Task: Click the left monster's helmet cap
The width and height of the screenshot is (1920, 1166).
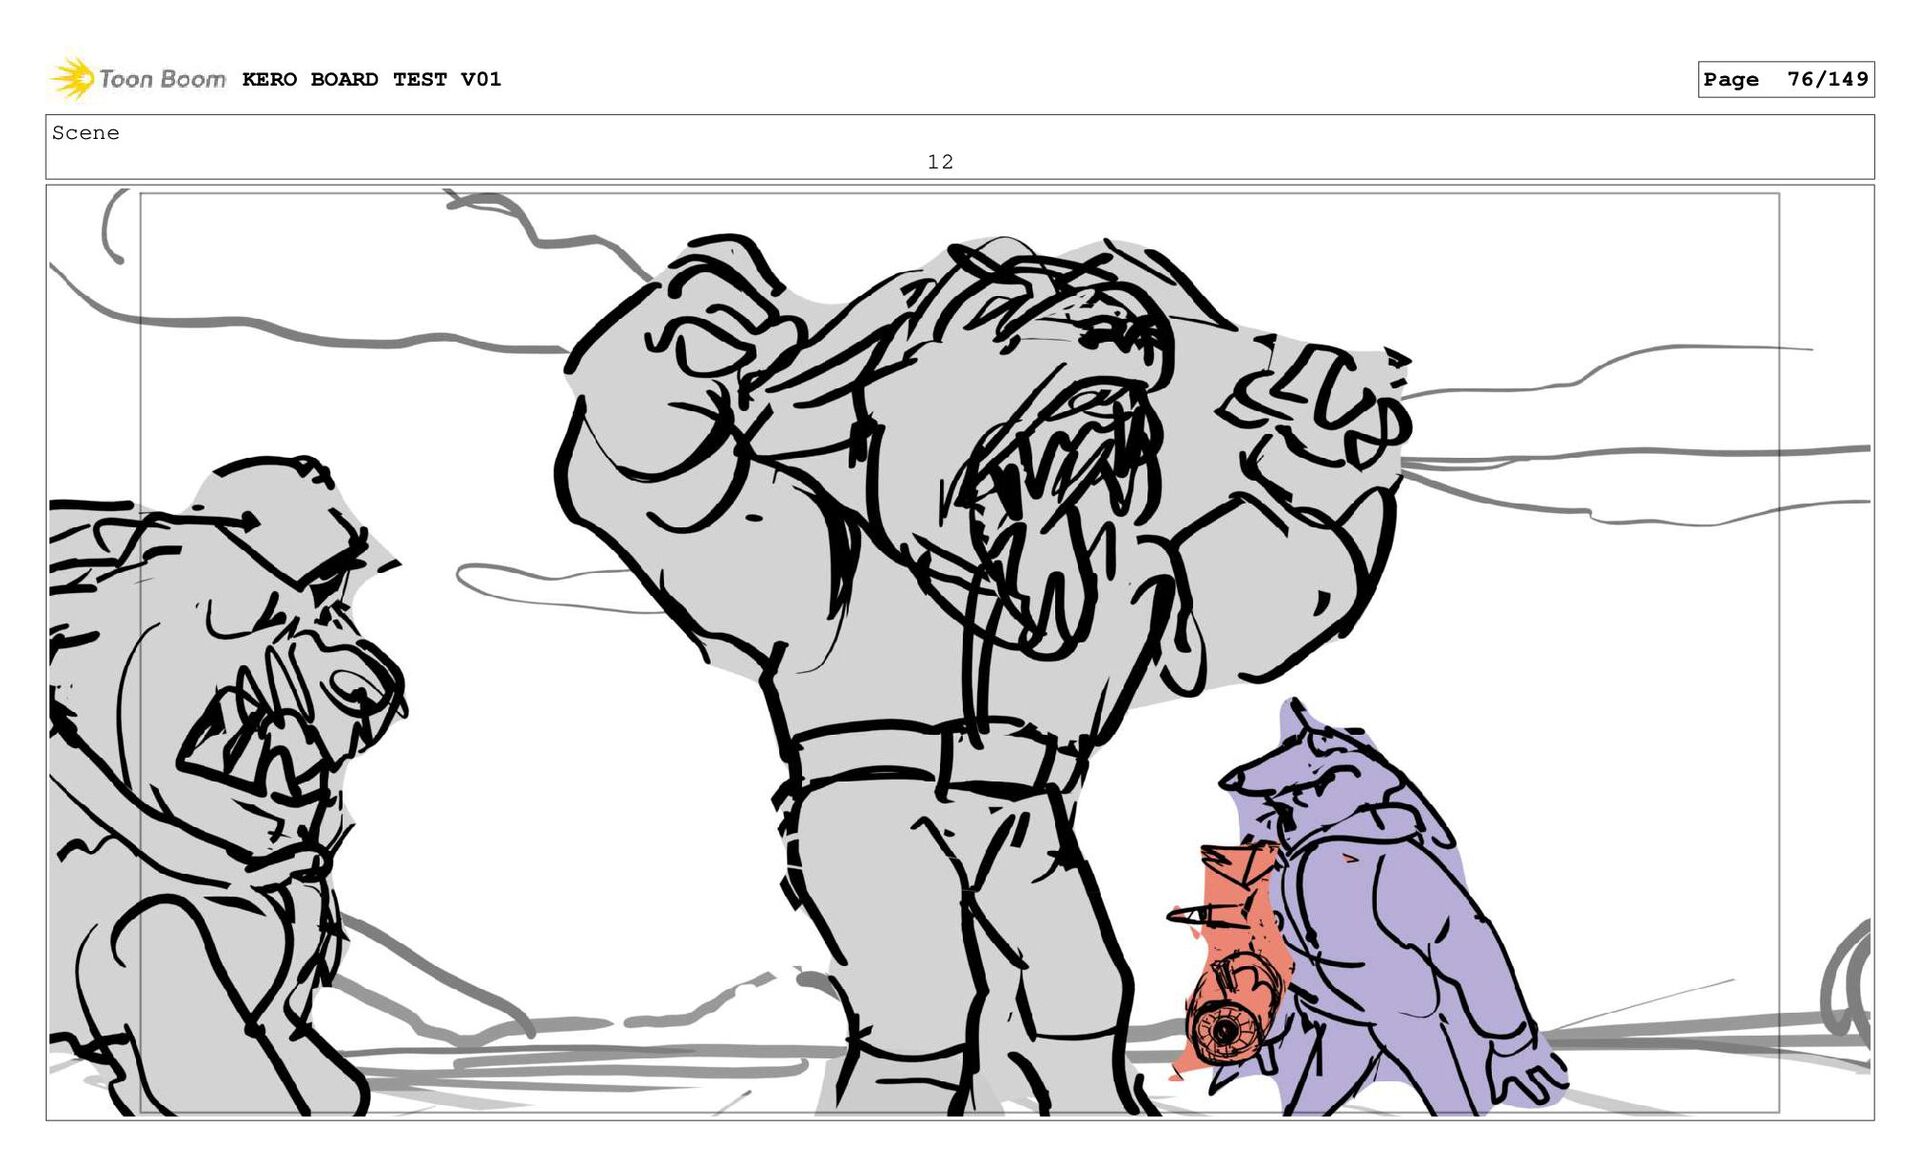Action: (x=285, y=510)
